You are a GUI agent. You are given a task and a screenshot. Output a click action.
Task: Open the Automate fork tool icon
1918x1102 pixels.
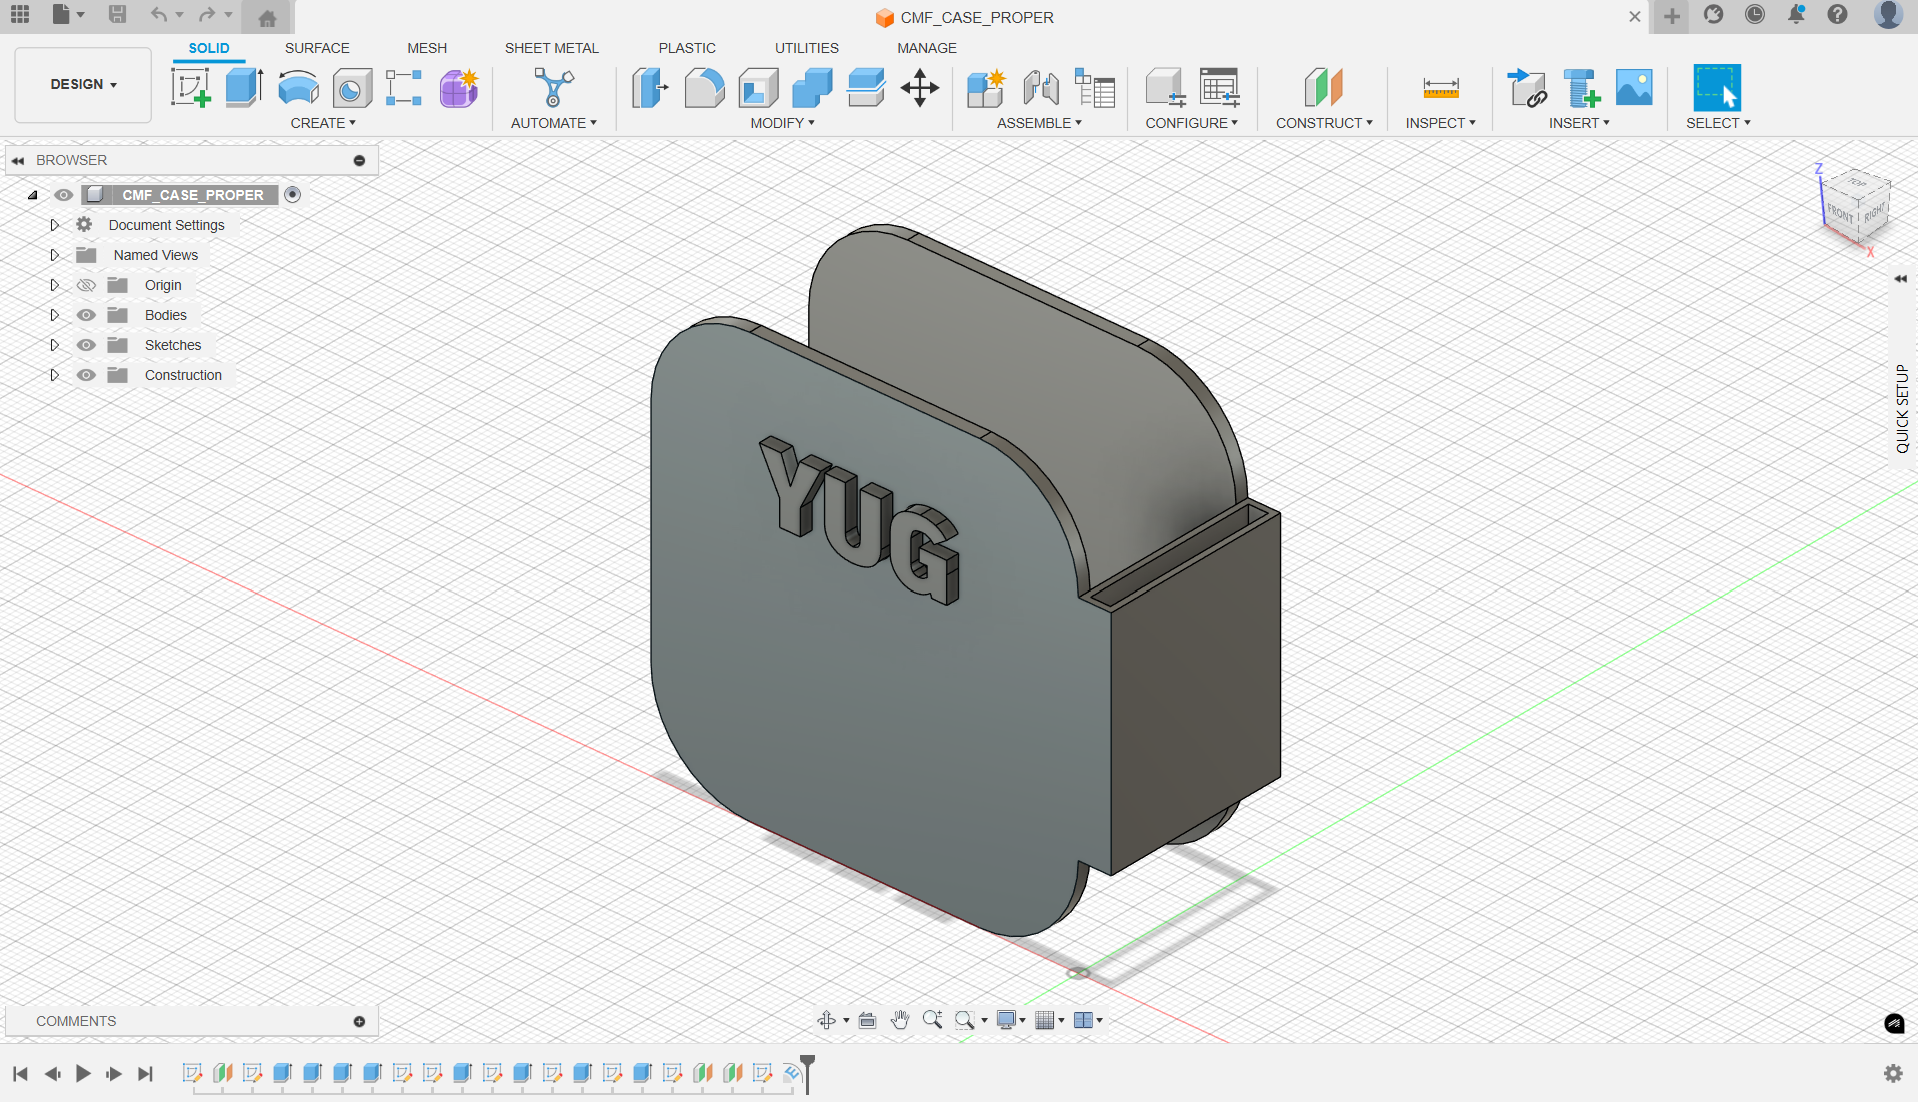(553, 88)
